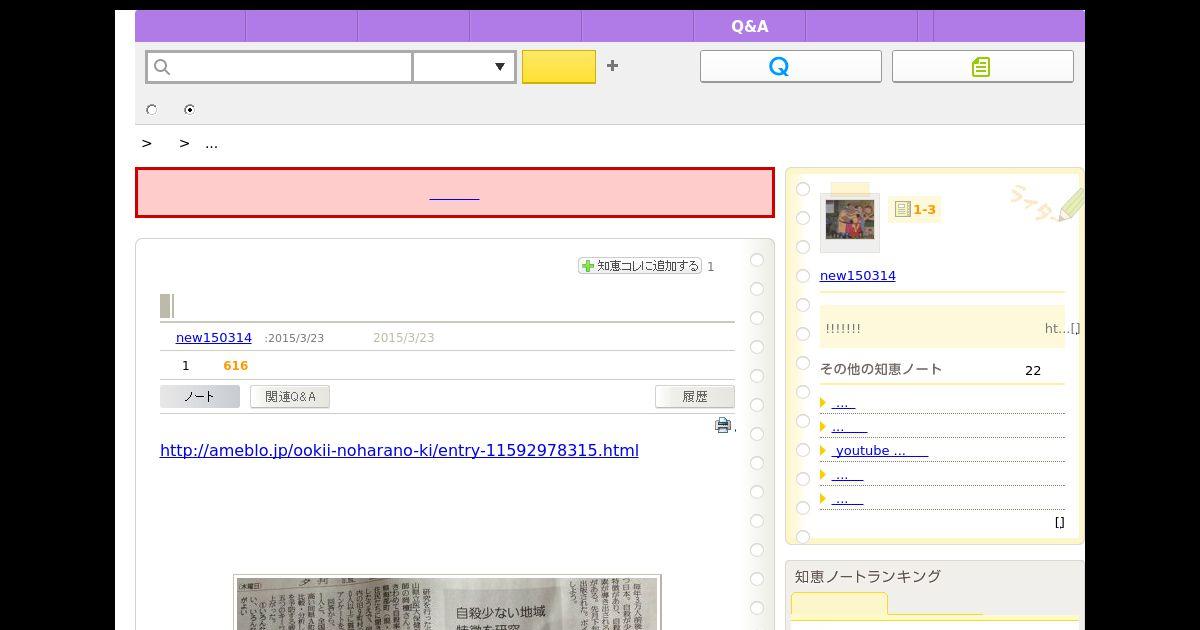Screen dimensions: 1200x630
Task: Click the その他の知恵ノート heading
Action: coord(881,369)
